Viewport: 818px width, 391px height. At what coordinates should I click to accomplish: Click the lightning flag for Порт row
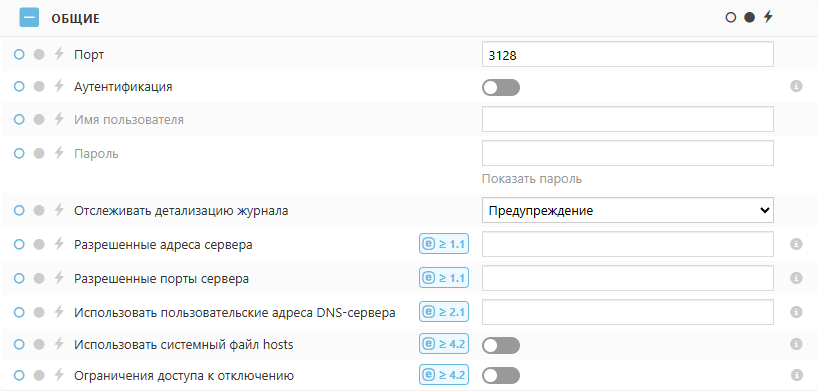tap(59, 54)
